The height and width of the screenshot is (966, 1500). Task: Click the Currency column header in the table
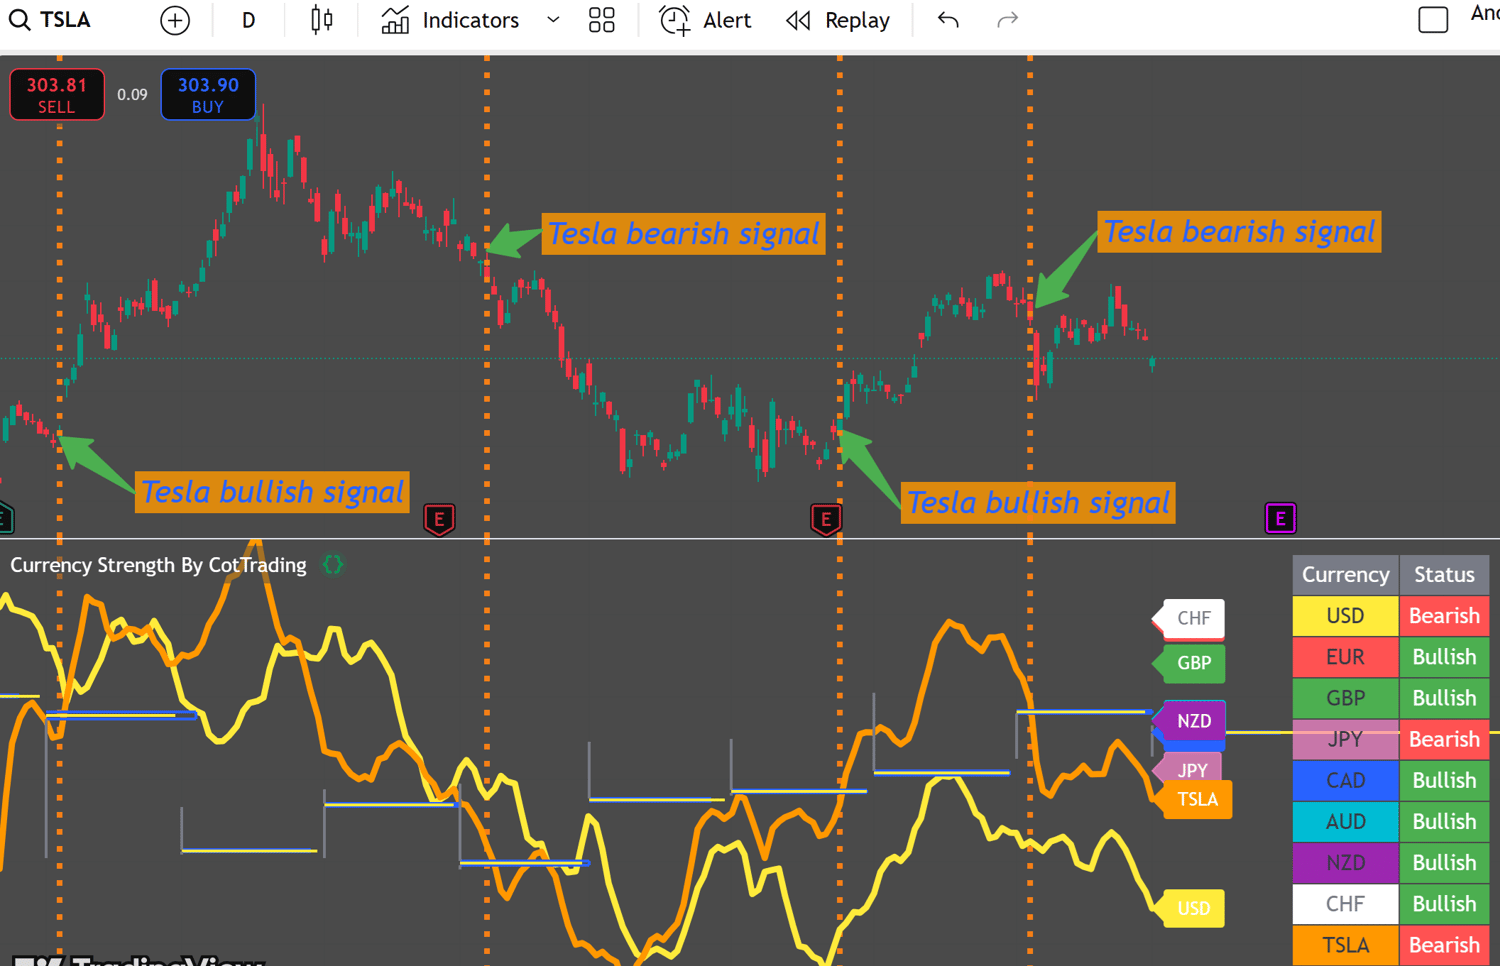click(x=1345, y=575)
